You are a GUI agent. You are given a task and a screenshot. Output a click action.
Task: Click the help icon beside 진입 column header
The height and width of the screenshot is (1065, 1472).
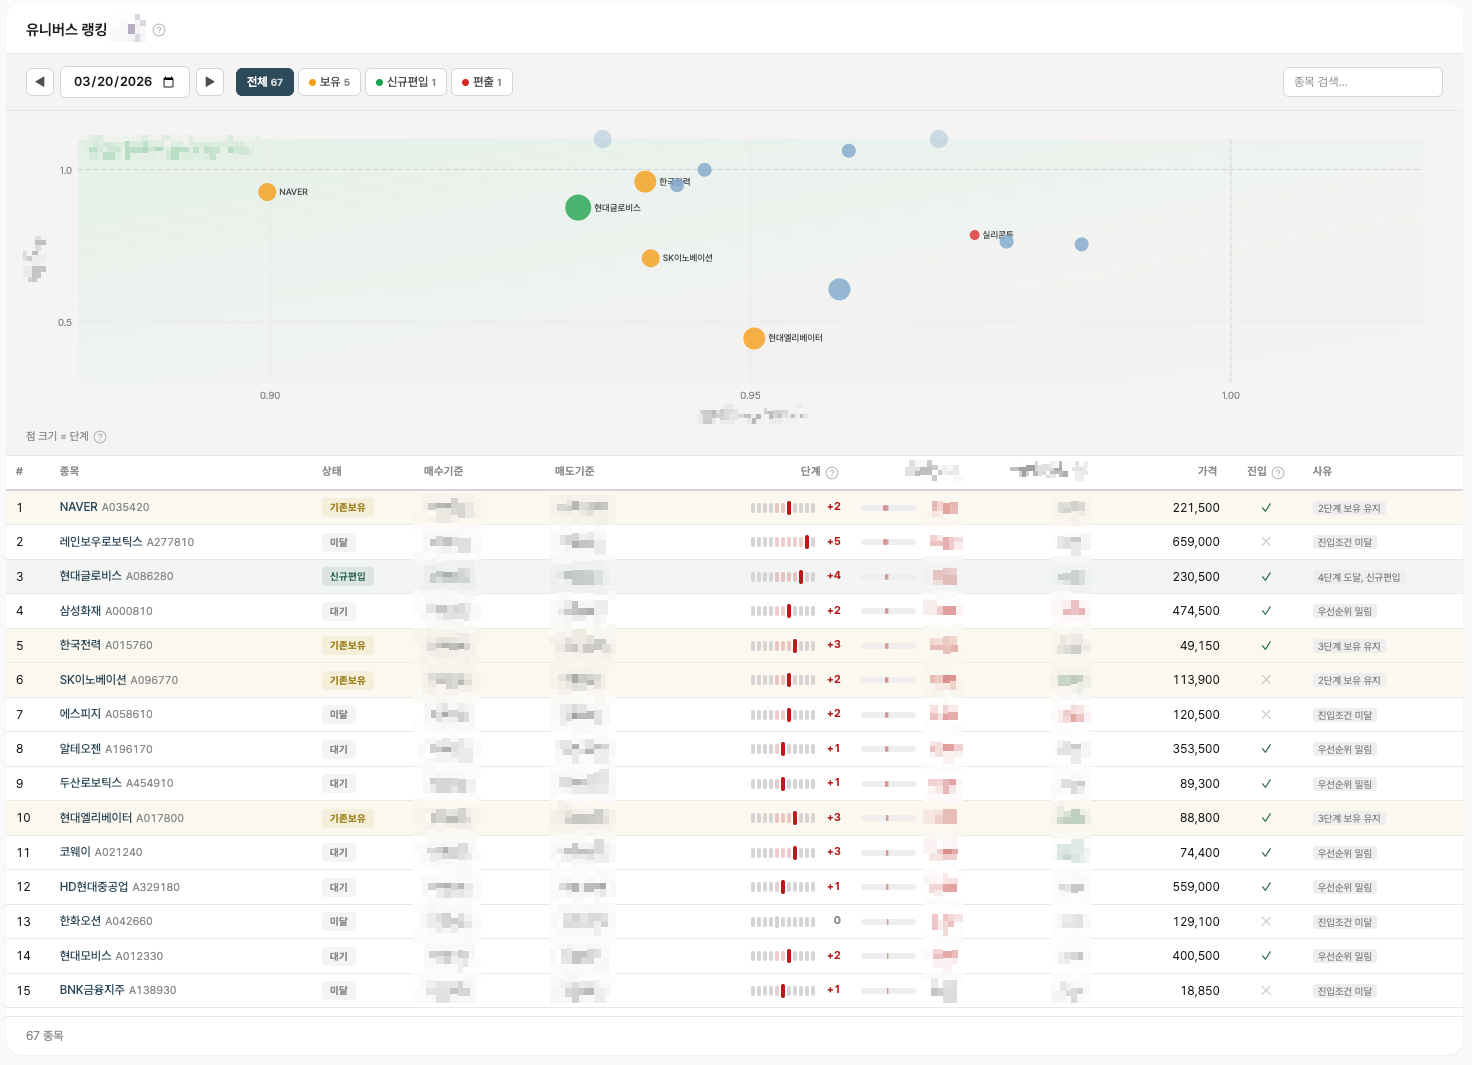(x=1278, y=473)
